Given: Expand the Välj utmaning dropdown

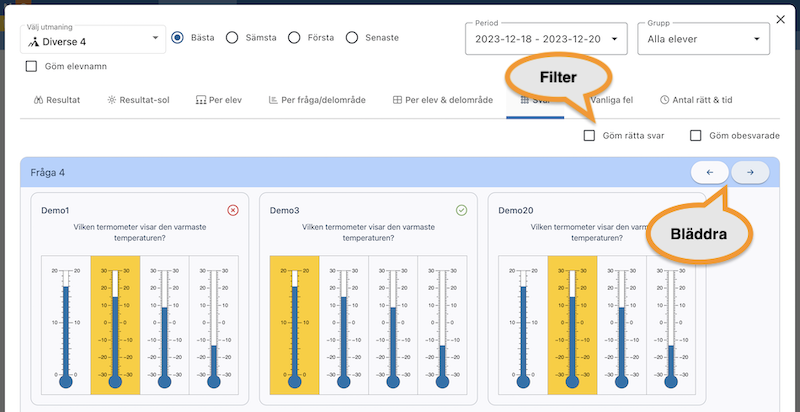Looking at the screenshot, I should 93,38.
